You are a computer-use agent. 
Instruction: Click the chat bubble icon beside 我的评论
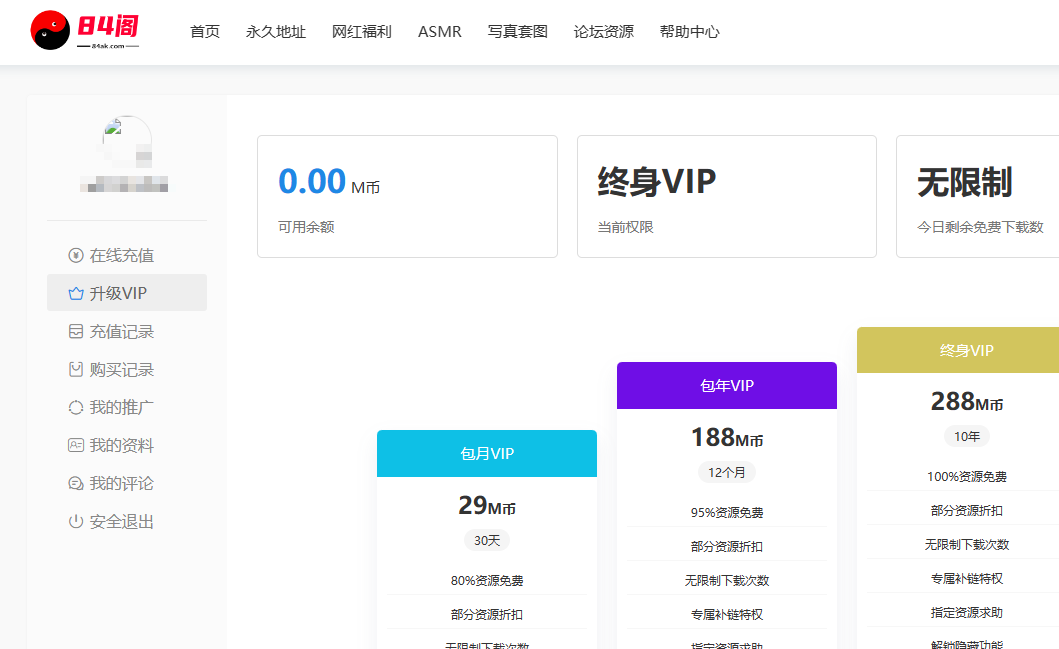pos(76,484)
